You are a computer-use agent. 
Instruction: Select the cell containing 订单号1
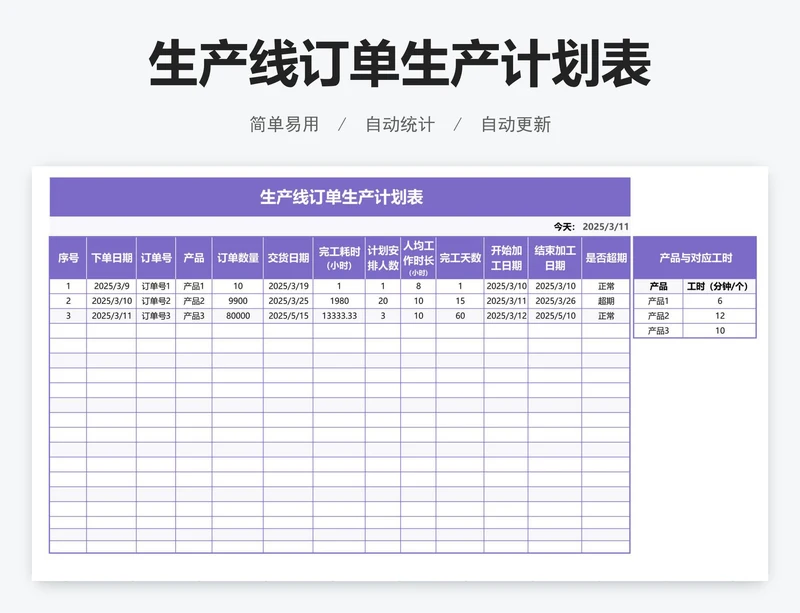156,286
